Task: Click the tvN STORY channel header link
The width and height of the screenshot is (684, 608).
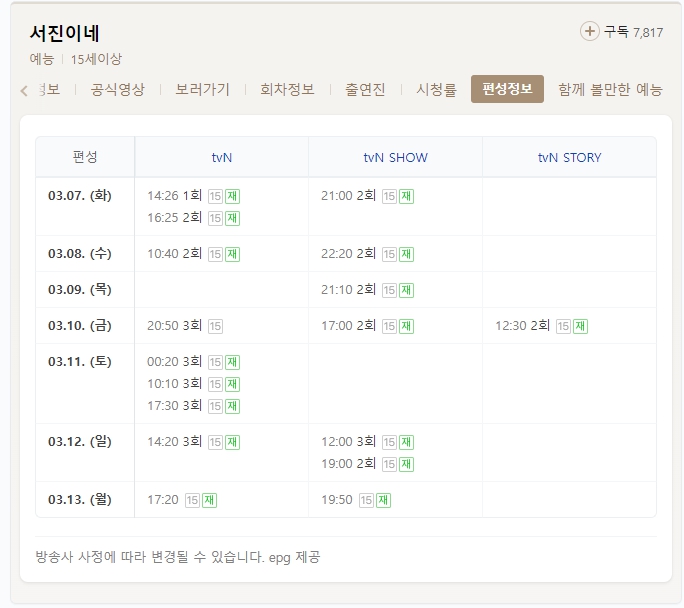Action: [x=569, y=157]
